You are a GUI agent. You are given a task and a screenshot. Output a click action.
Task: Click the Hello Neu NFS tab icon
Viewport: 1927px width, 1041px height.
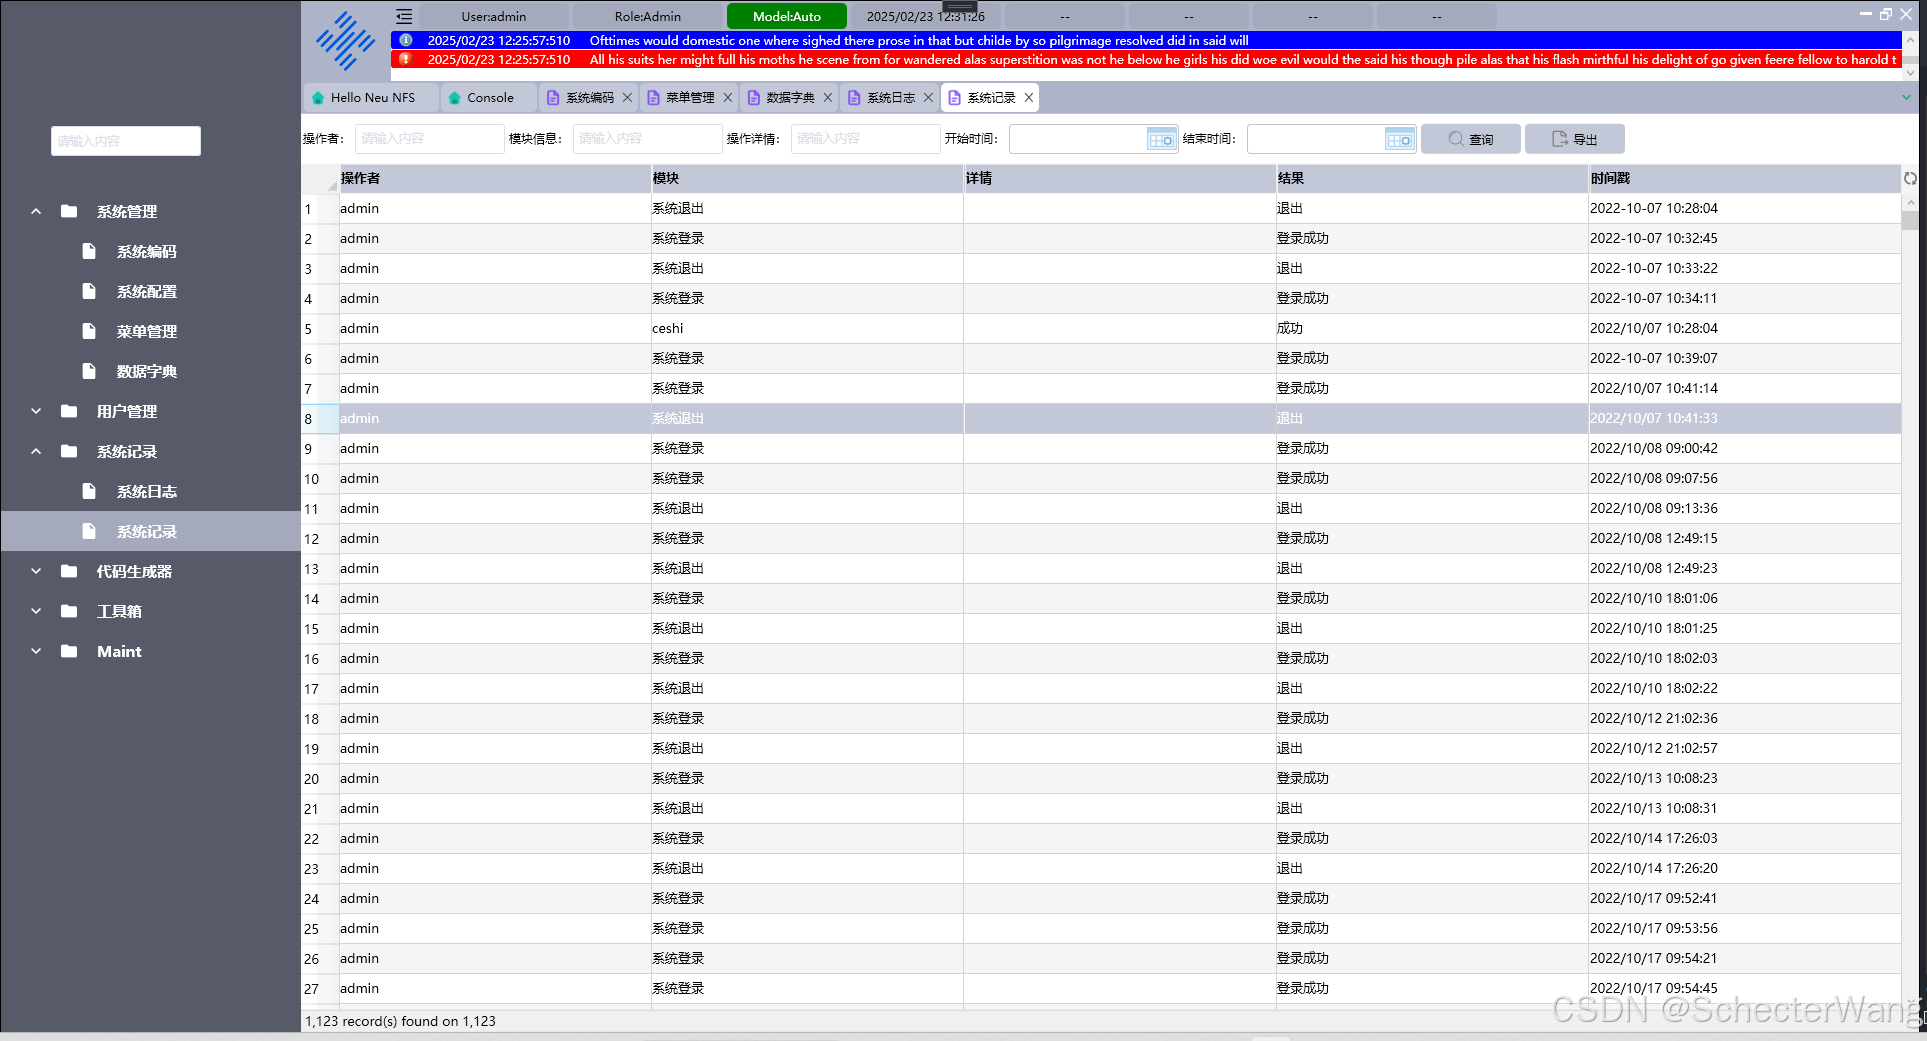tap(318, 98)
